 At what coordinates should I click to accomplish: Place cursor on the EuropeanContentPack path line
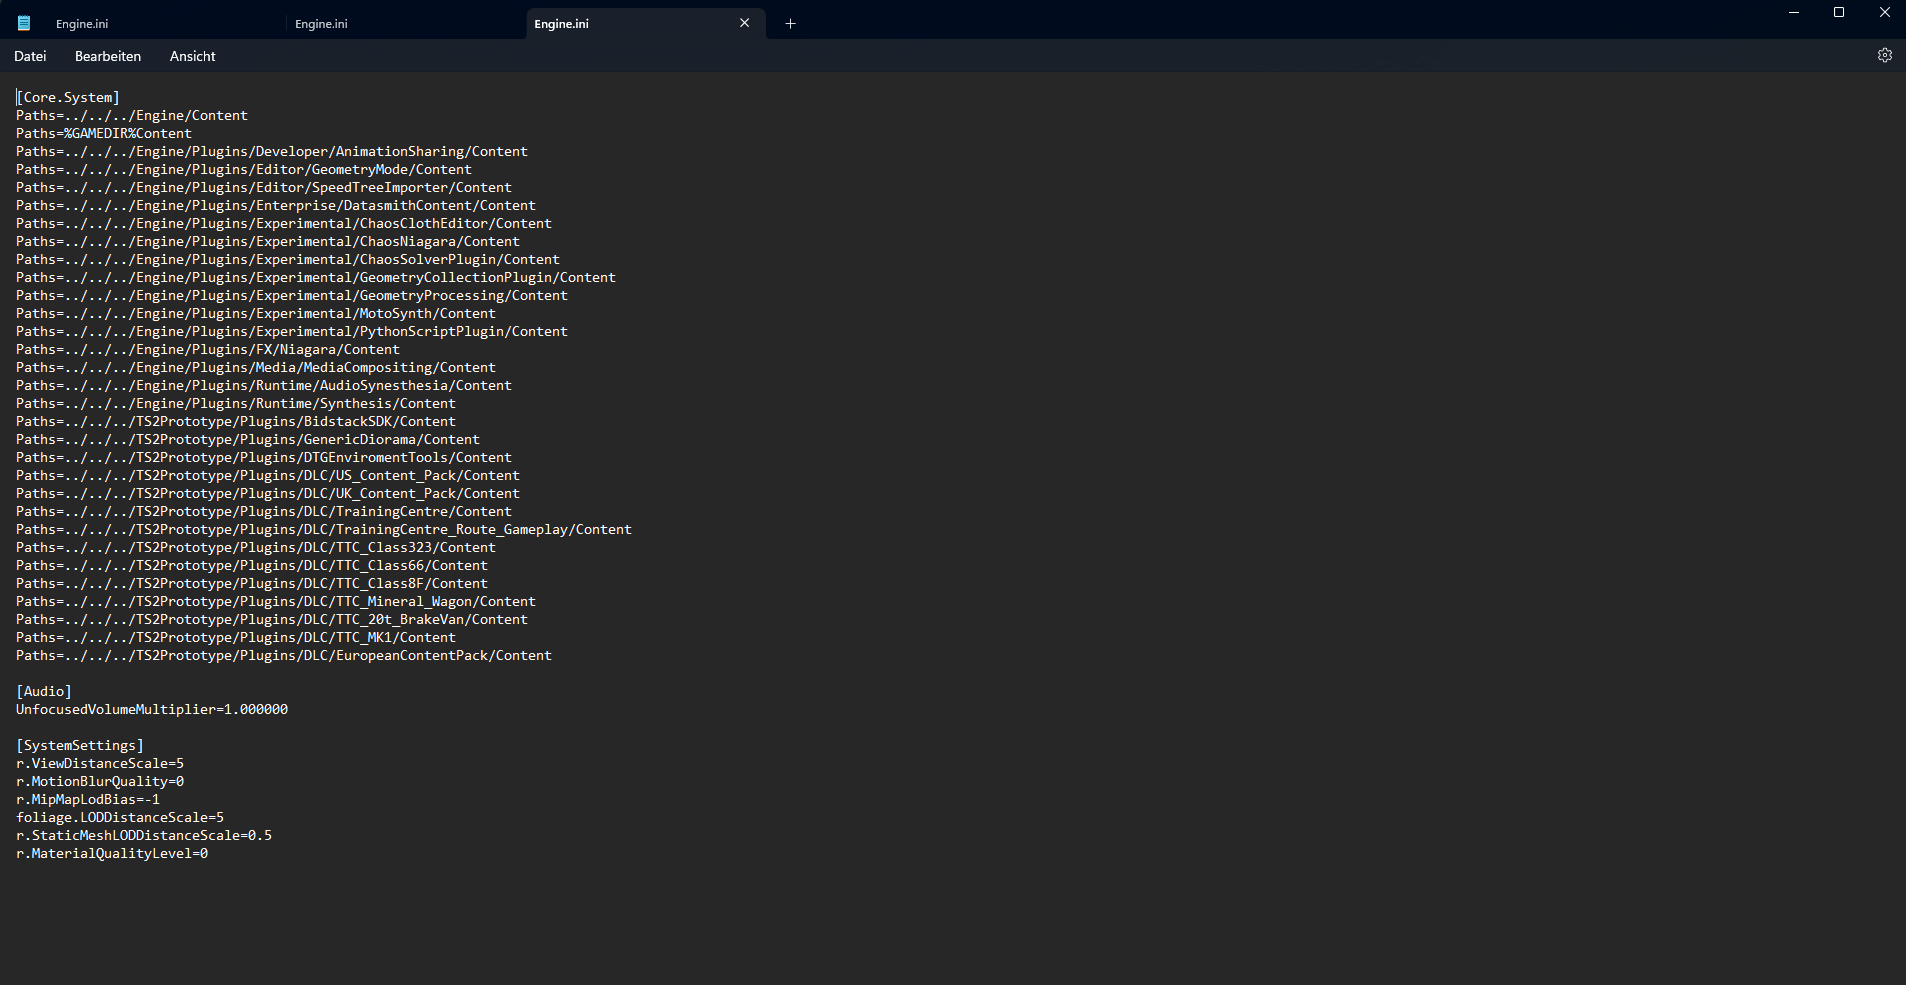click(x=284, y=655)
